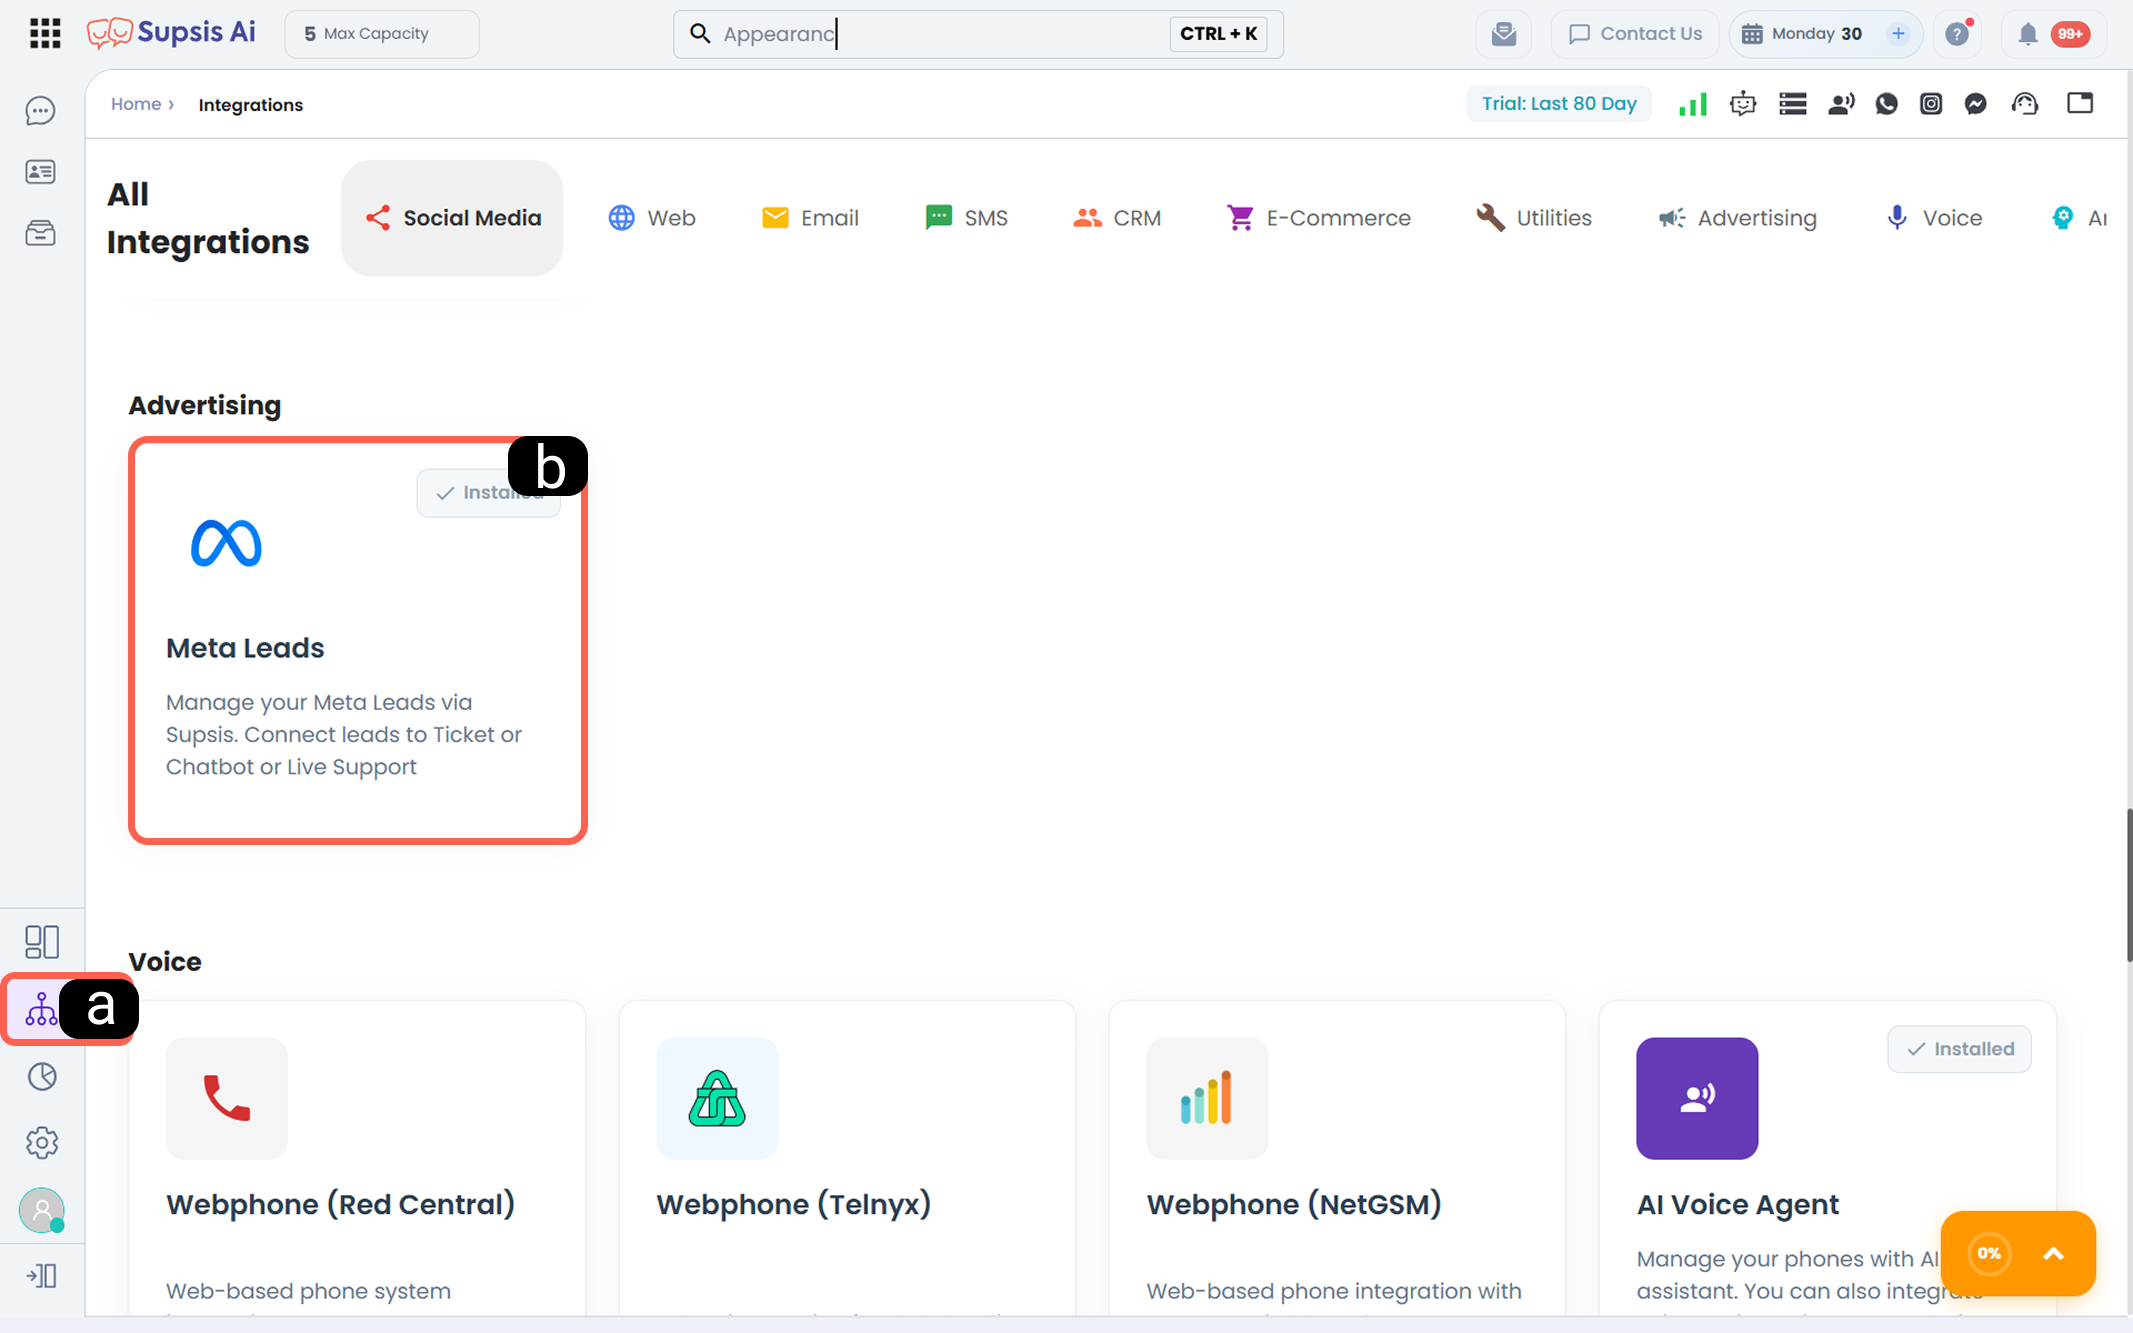
Task: Click the CTRL + K shortcut button
Action: [x=1219, y=34]
